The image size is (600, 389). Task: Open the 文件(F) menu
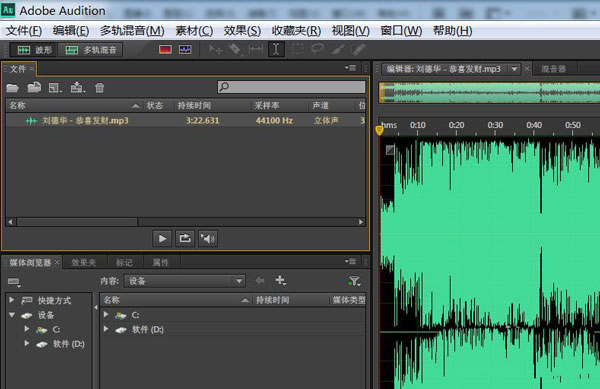click(x=24, y=31)
